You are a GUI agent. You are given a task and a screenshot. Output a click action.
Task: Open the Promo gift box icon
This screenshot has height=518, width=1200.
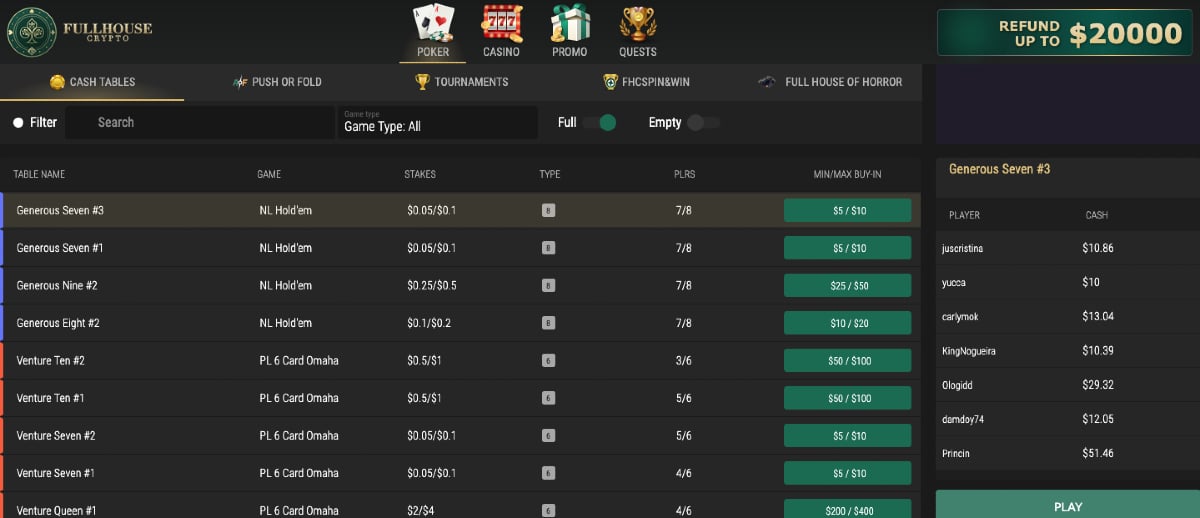pos(569,24)
